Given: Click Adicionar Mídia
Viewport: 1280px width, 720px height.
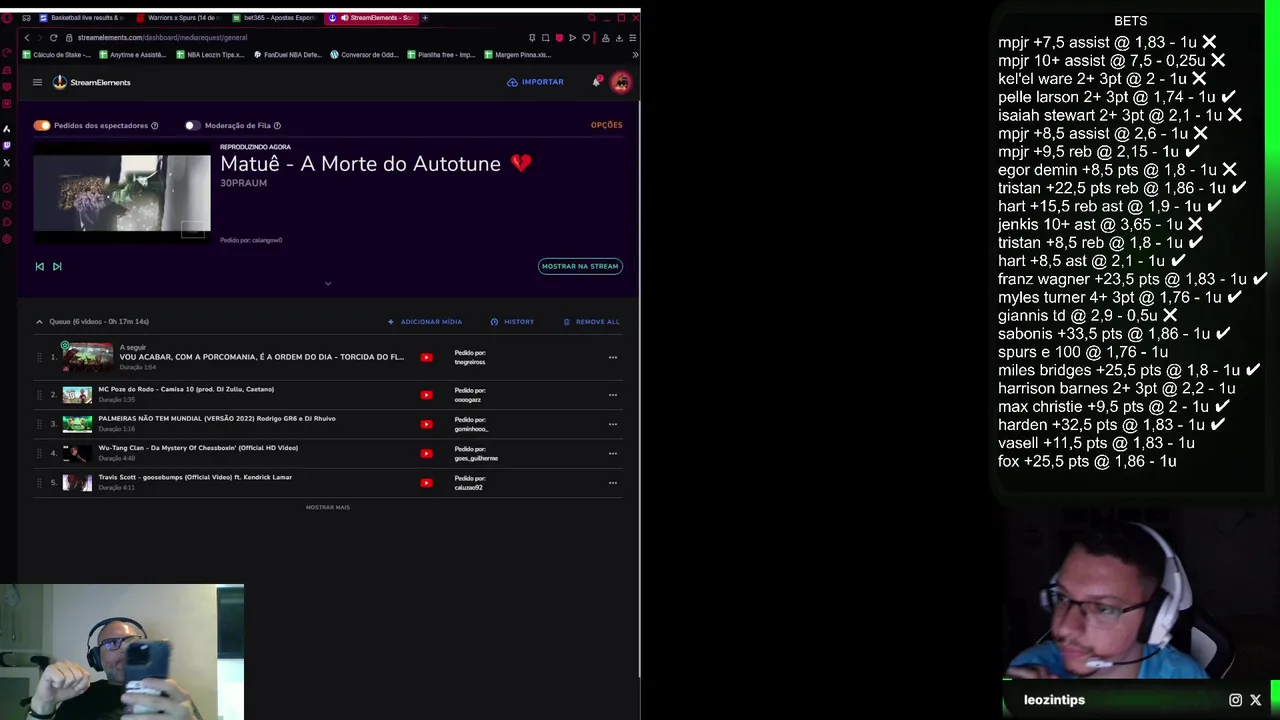Looking at the screenshot, I should point(425,321).
